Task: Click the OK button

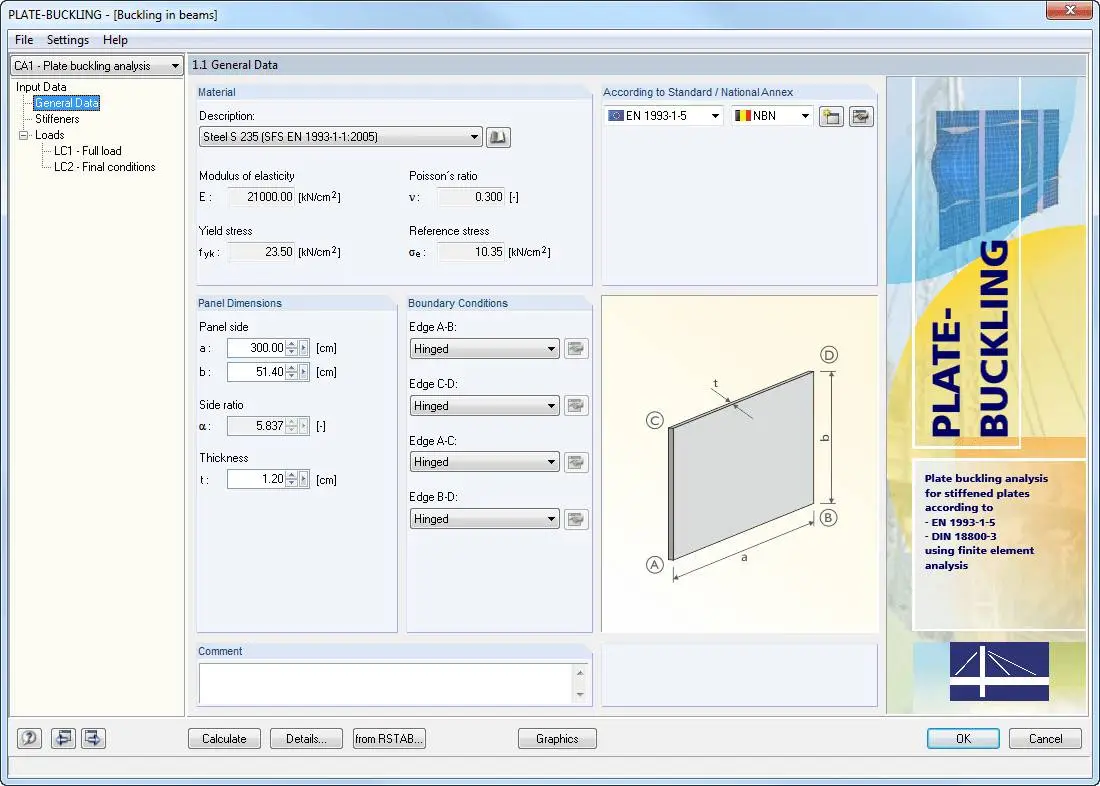Action: [x=963, y=738]
